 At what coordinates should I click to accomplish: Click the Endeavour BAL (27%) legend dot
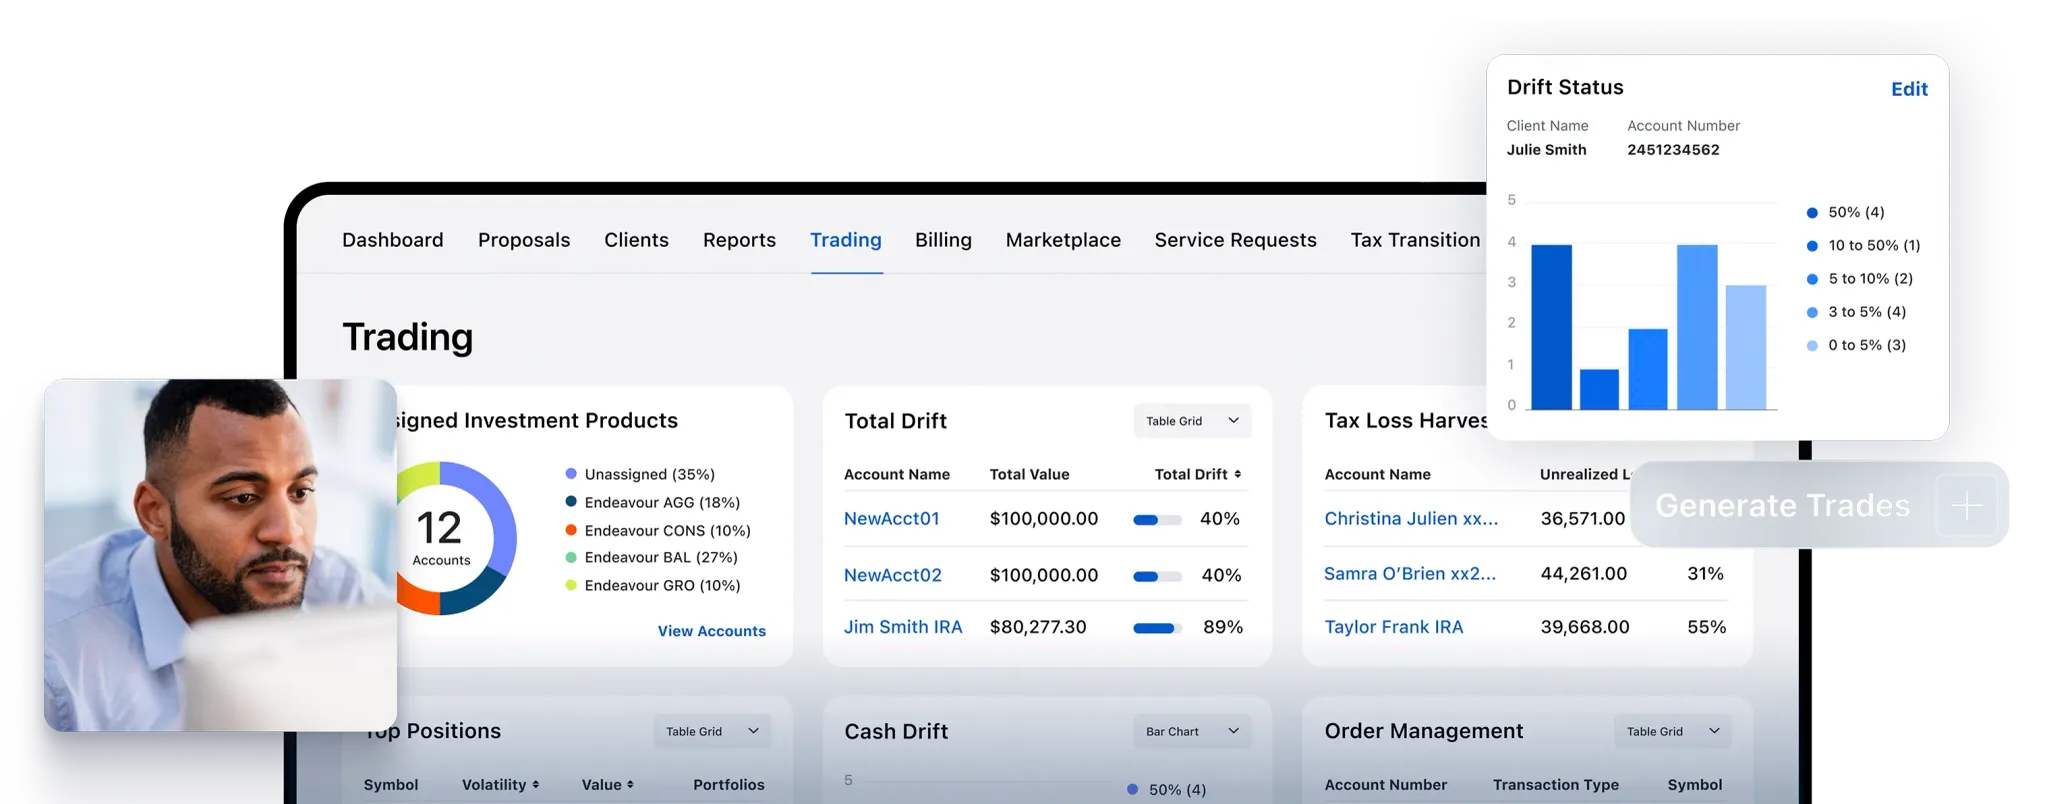tap(571, 557)
